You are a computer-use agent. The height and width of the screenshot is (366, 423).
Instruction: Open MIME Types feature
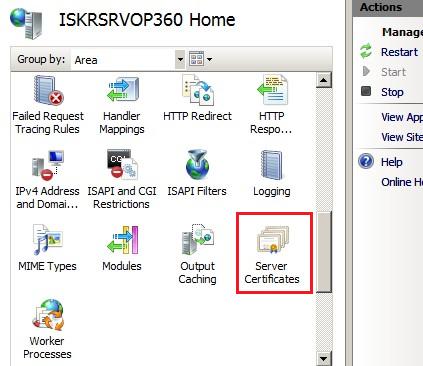click(x=47, y=248)
